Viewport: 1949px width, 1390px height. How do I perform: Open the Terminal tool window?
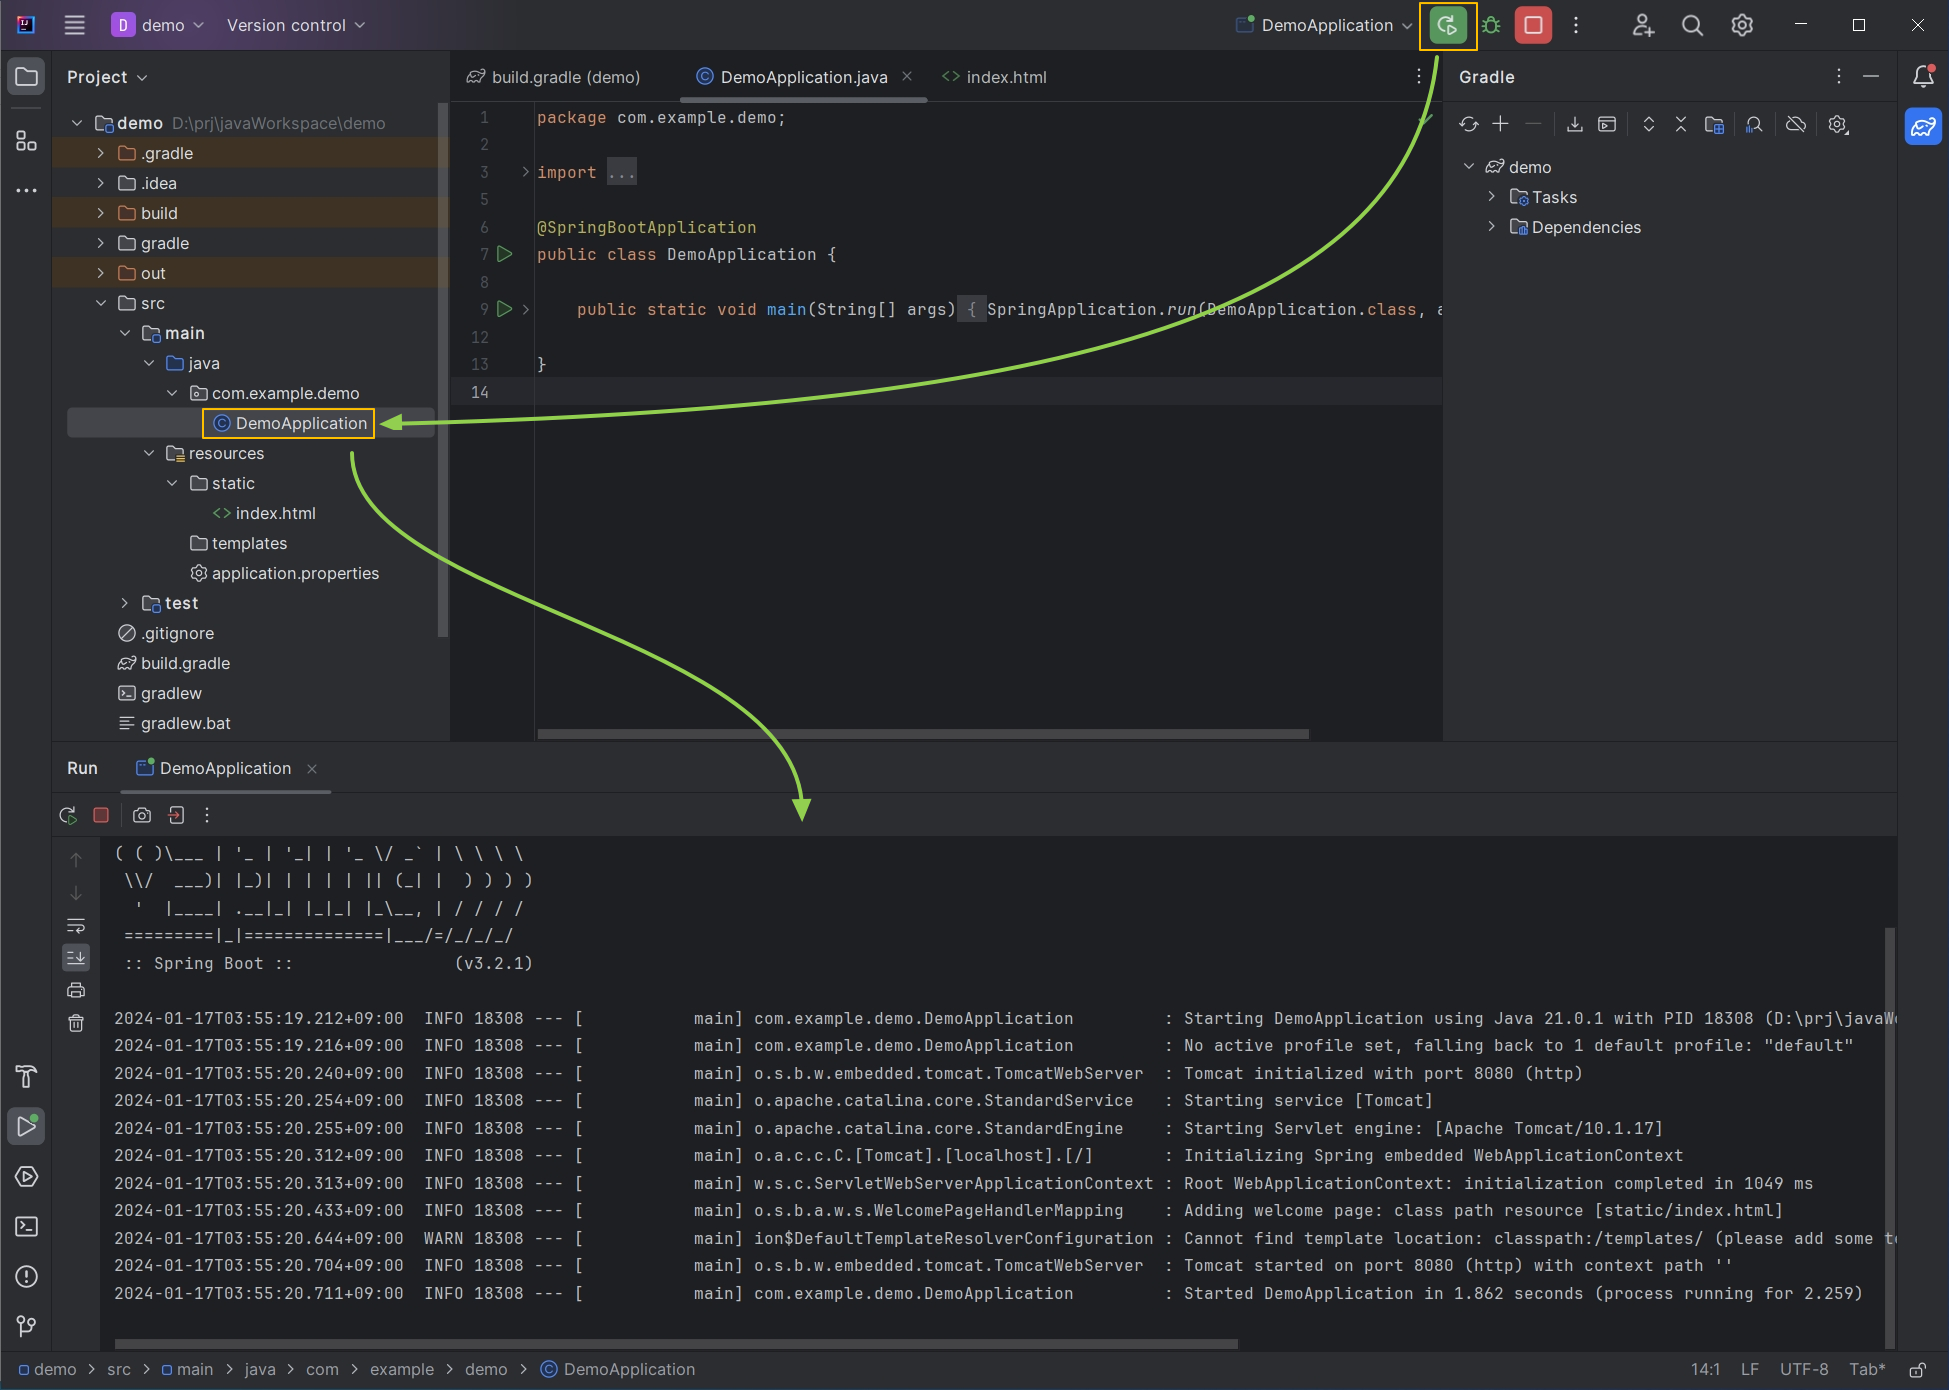click(27, 1227)
